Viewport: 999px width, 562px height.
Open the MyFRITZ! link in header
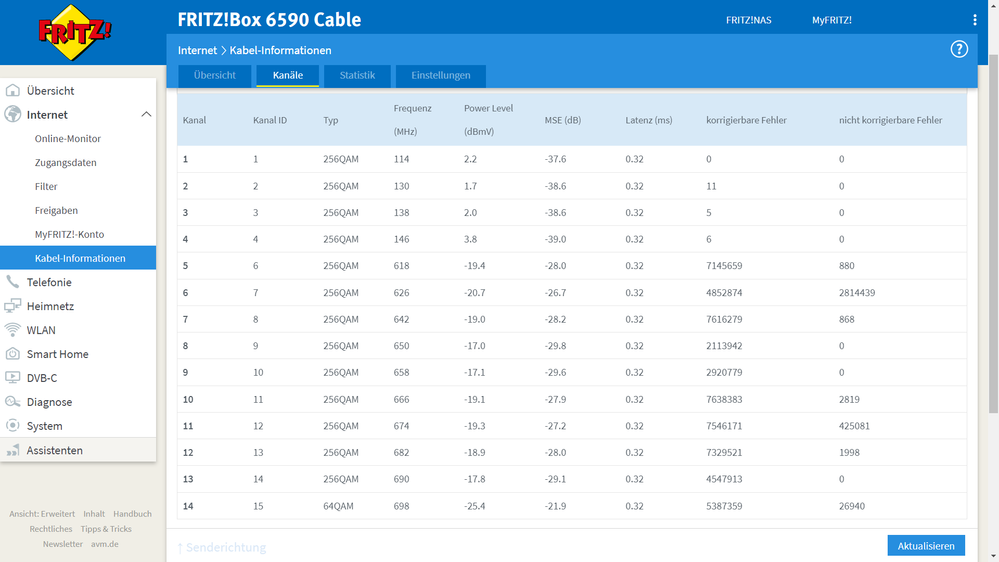(x=831, y=20)
